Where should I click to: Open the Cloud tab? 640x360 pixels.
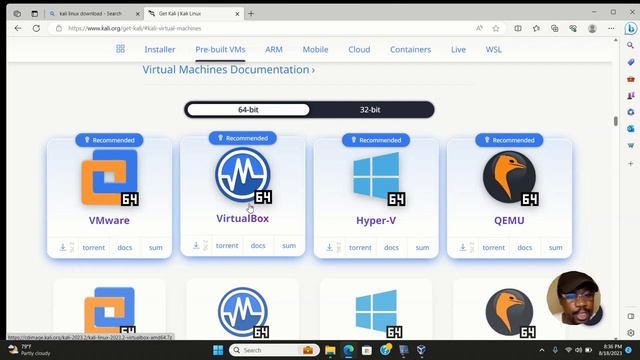pyautogui.click(x=359, y=49)
